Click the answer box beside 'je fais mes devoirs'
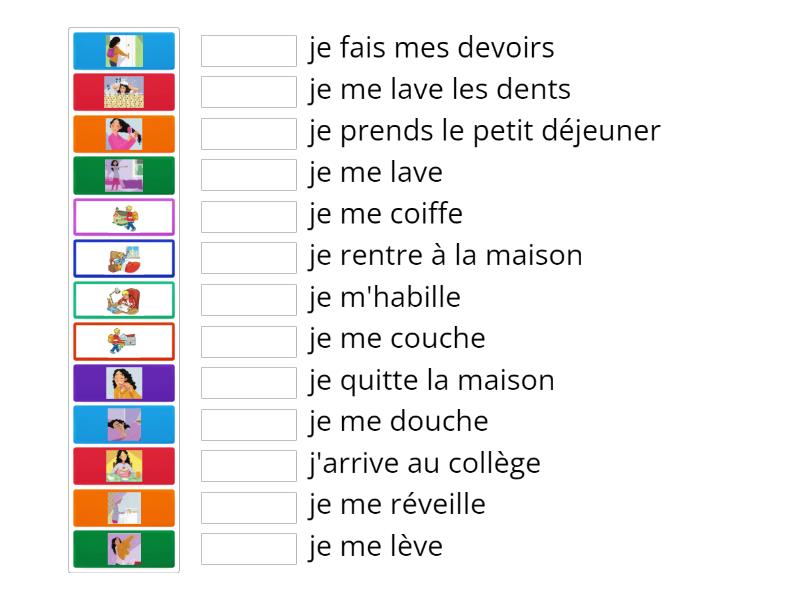Image resolution: width=800 pixels, height=600 pixels. [x=249, y=51]
